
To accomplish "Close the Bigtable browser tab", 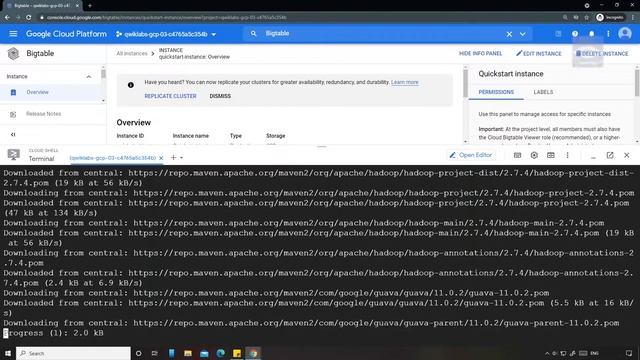I will pyautogui.click(x=77, y=6).
